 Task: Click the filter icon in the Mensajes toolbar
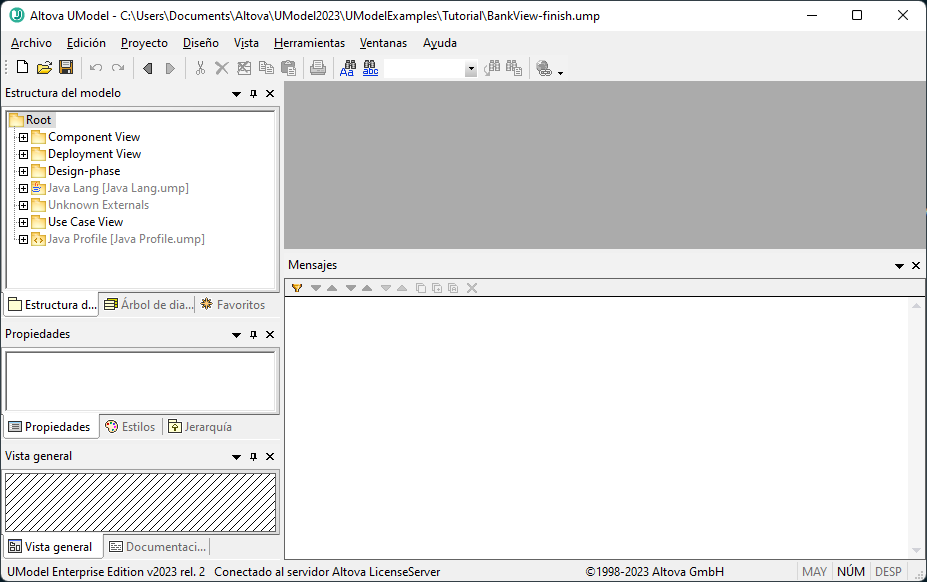[296, 288]
